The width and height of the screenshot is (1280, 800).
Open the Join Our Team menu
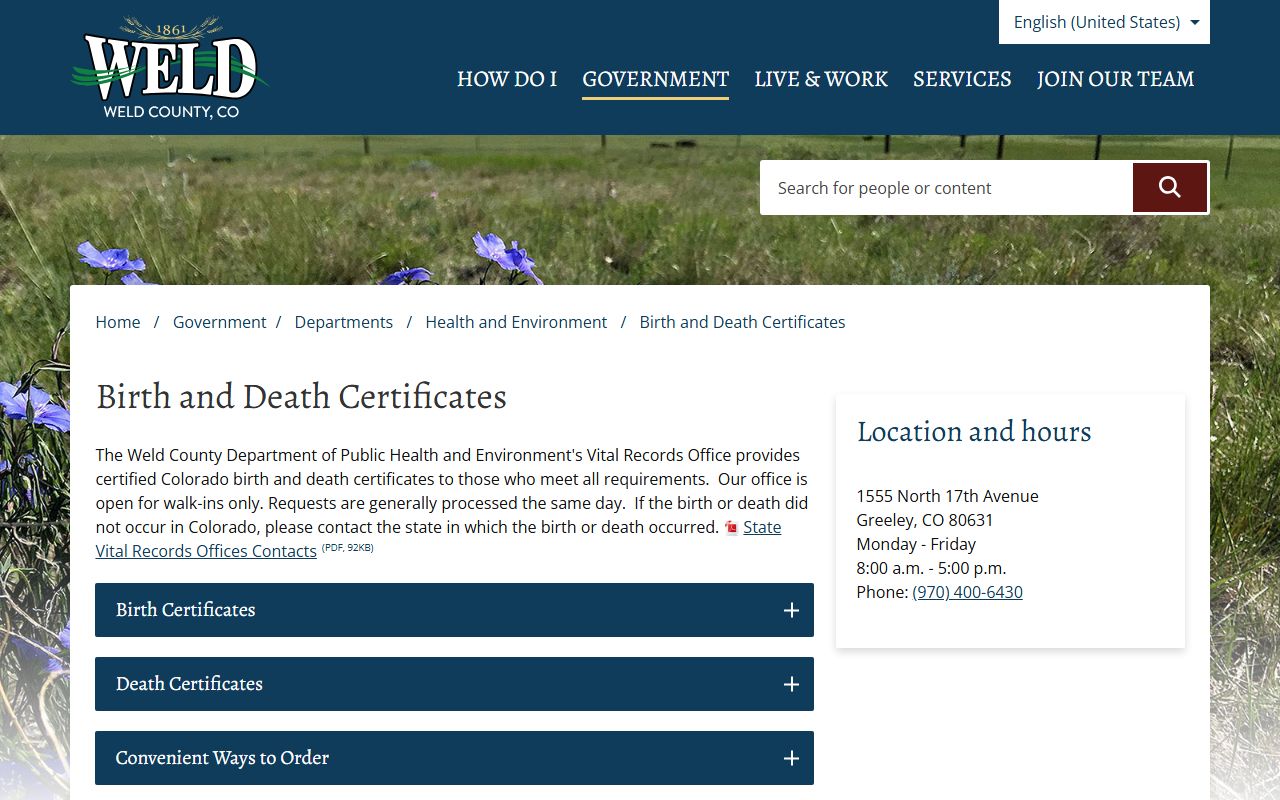1115,79
